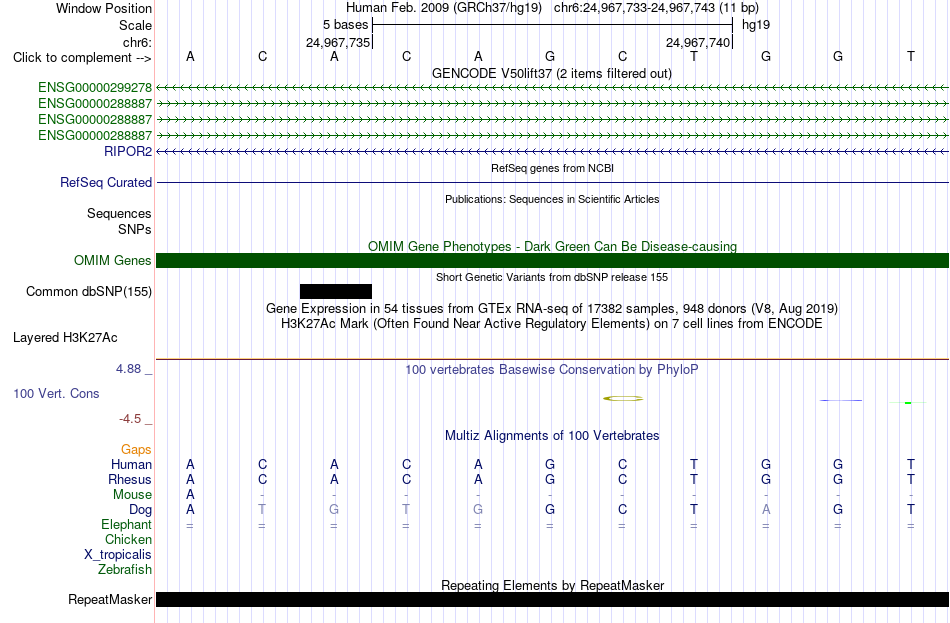Click the H3K27Ac Mark ENCODE title
The image size is (950, 623).
[552, 324]
